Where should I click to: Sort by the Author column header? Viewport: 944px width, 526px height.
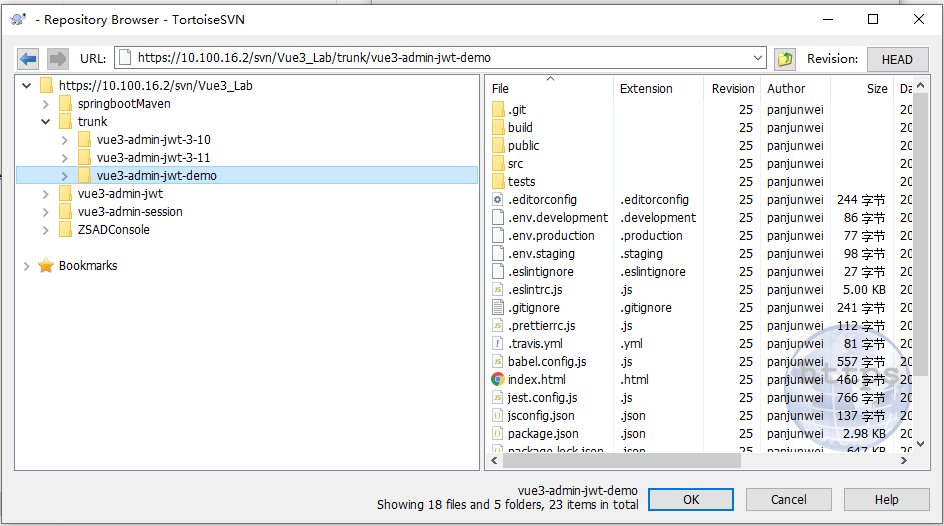tap(795, 88)
